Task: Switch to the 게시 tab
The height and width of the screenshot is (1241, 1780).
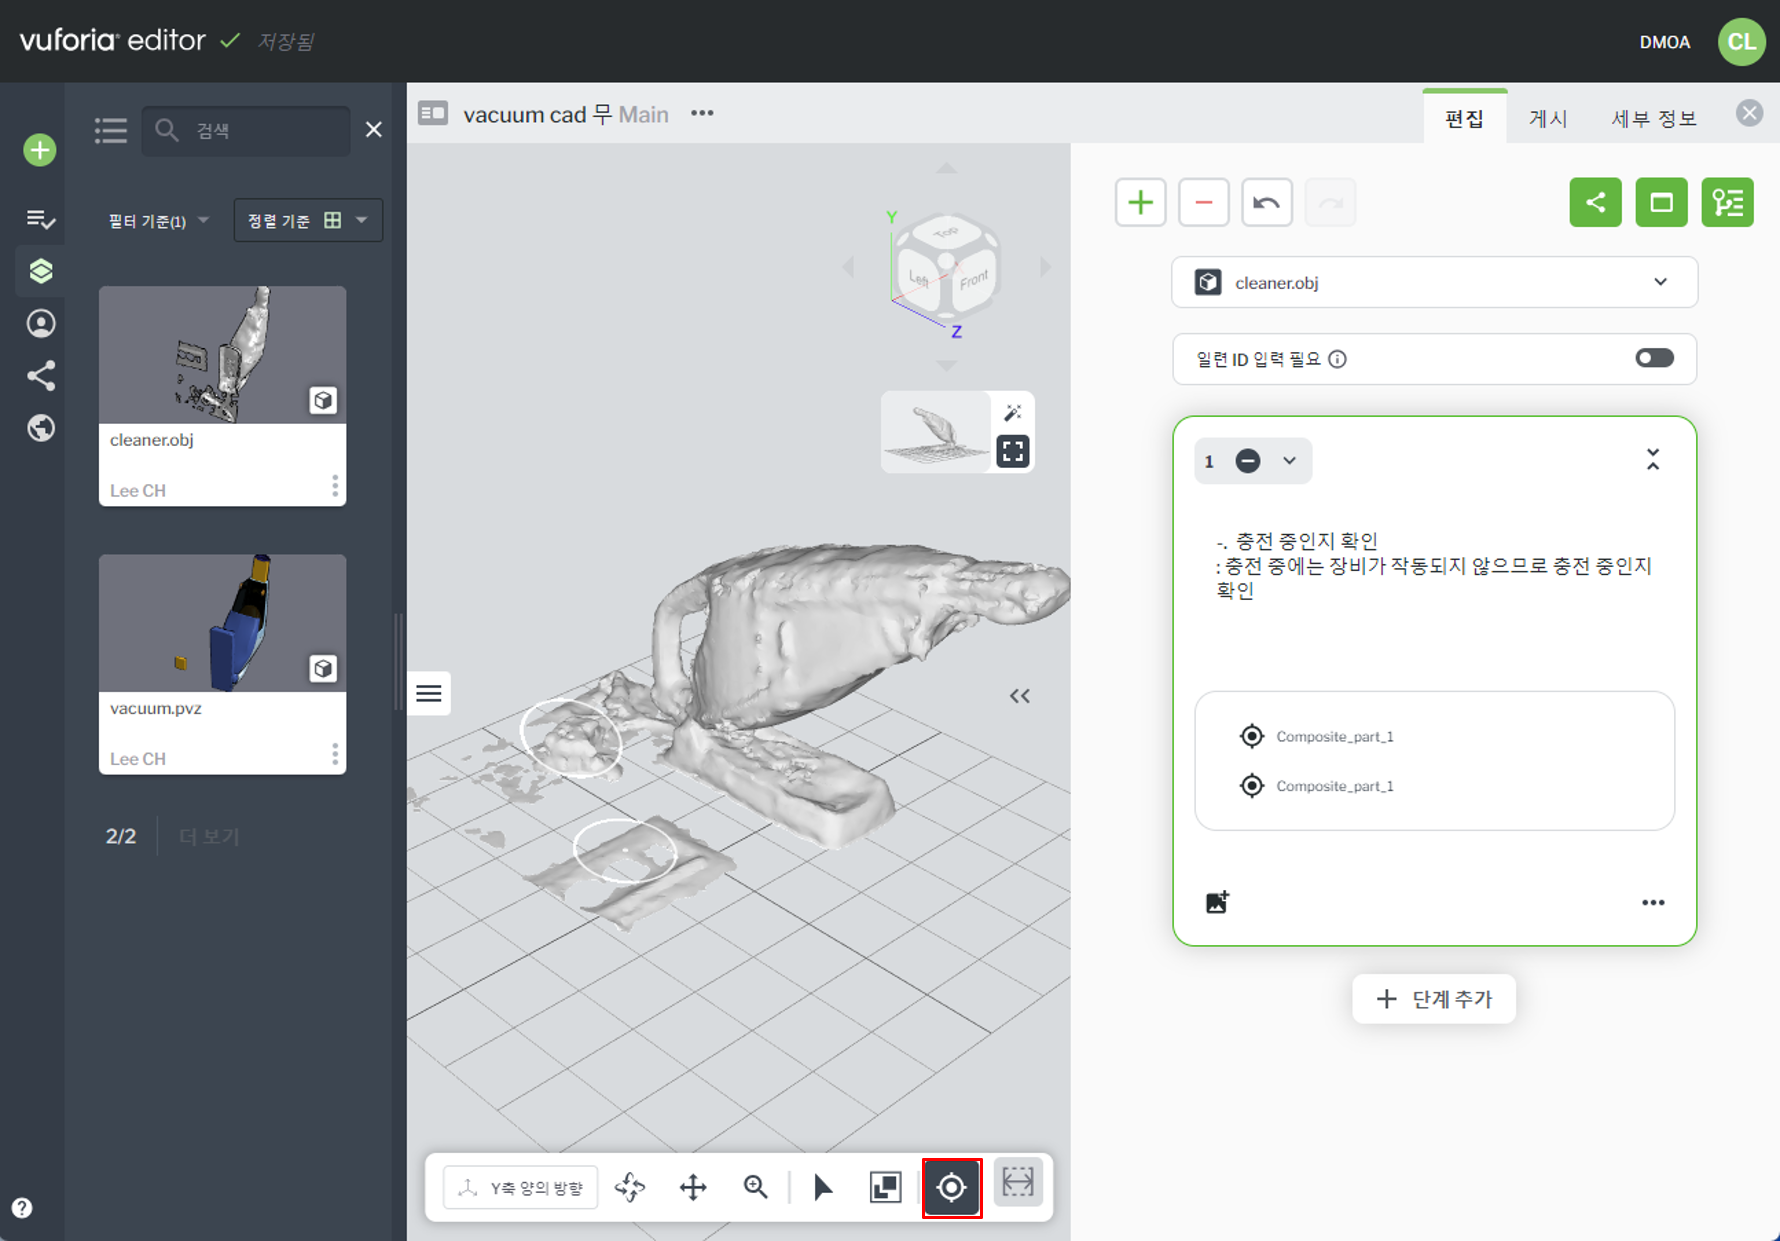Action: pos(1547,119)
